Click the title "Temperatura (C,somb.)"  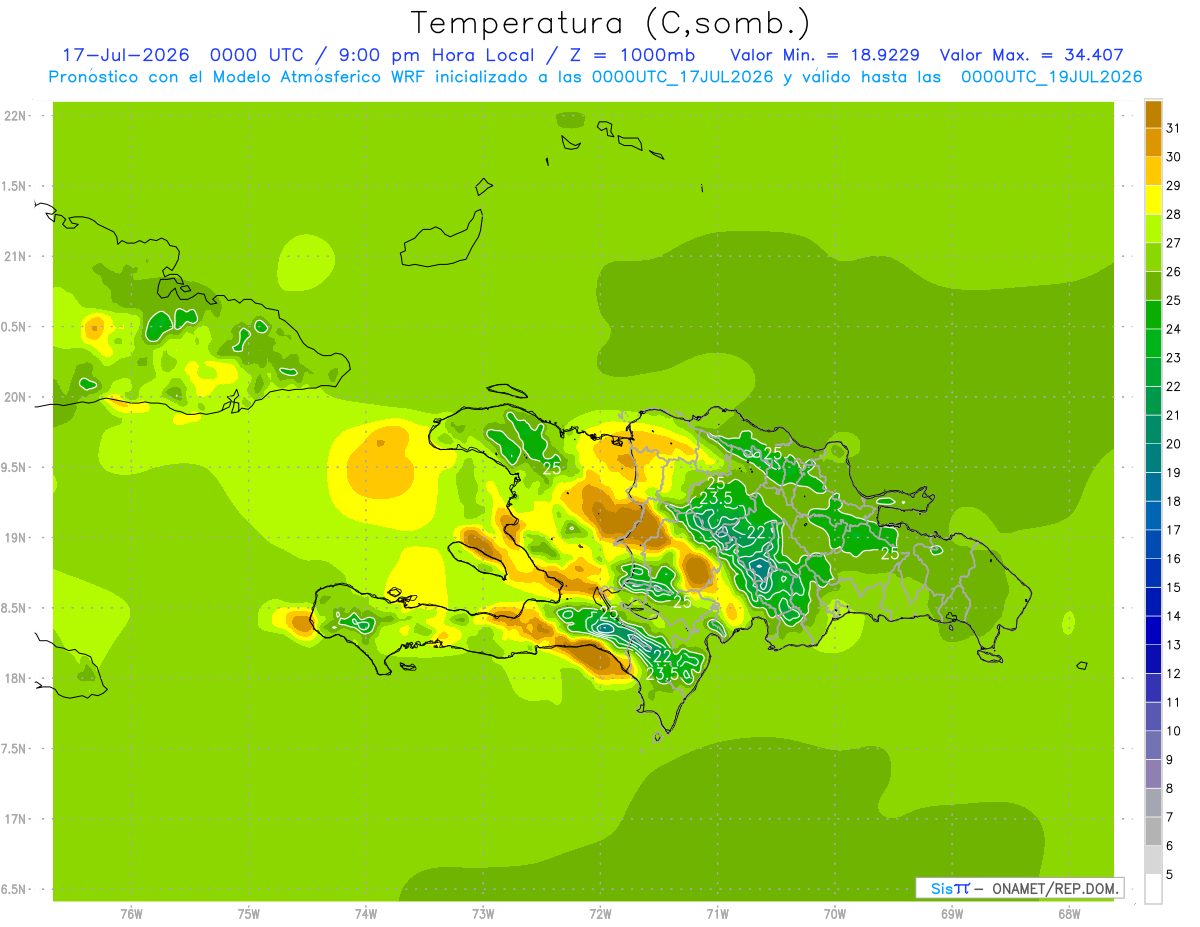click(610, 23)
